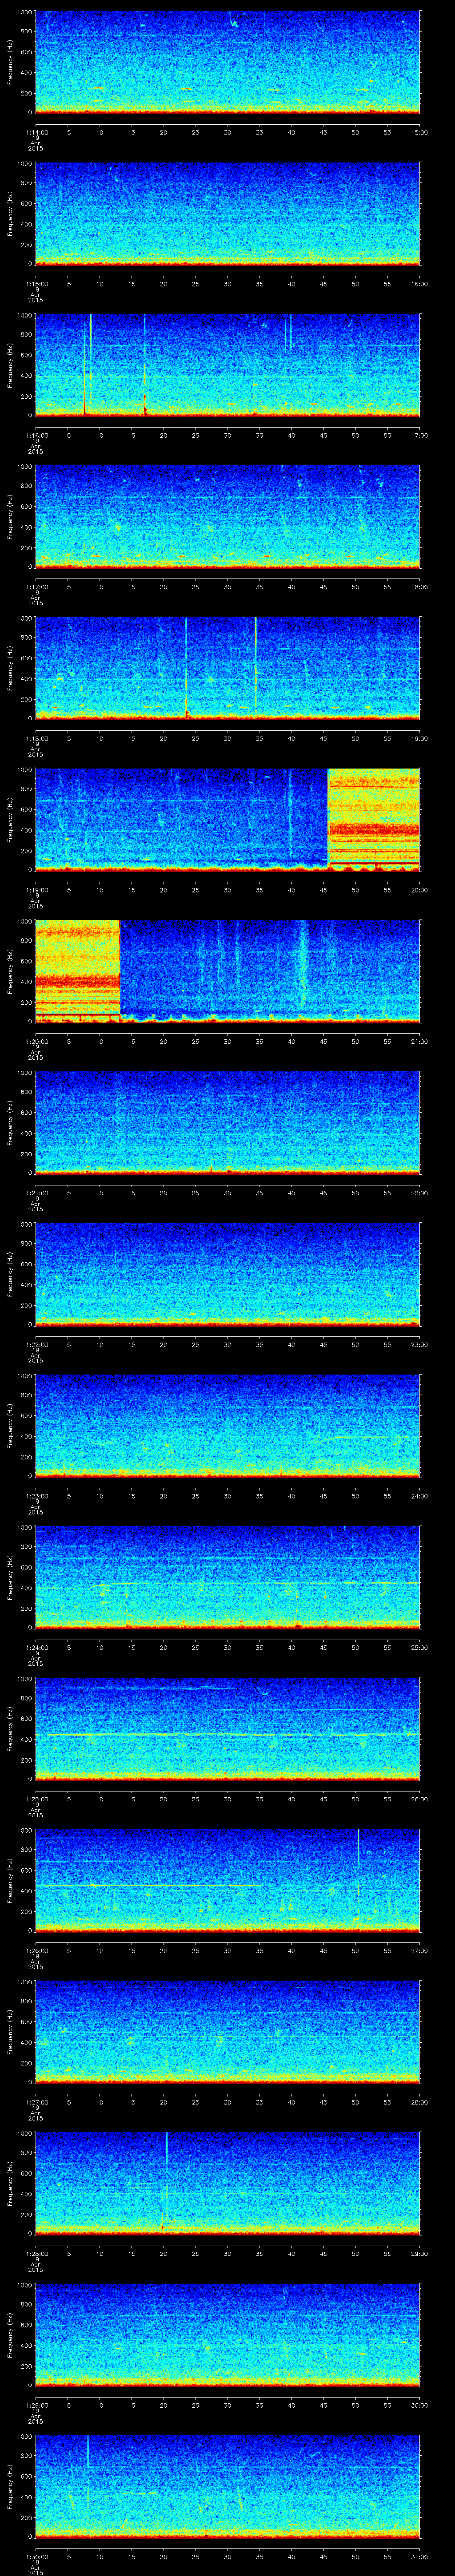Click the '45' second tick under the 1:19:00 panel
Screen dimensions: 455x2576
pyautogui.click(x=324, y=890)
